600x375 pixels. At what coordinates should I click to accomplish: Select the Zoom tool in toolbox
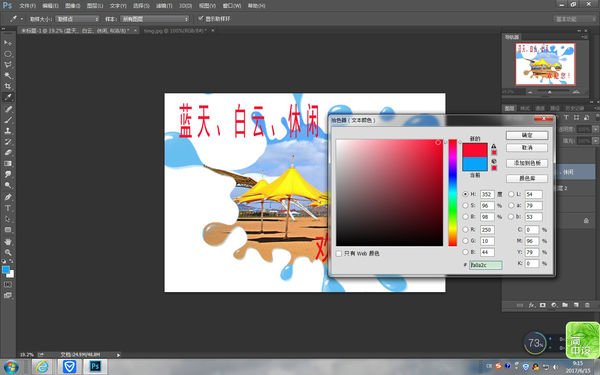[8, 253]
